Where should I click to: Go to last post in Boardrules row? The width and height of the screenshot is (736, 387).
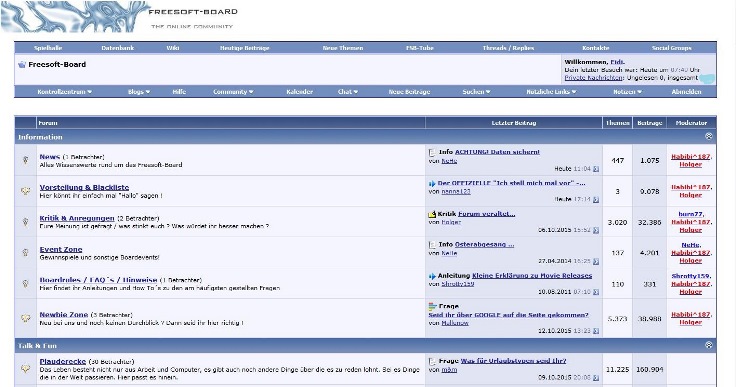[x=596, y=292]
